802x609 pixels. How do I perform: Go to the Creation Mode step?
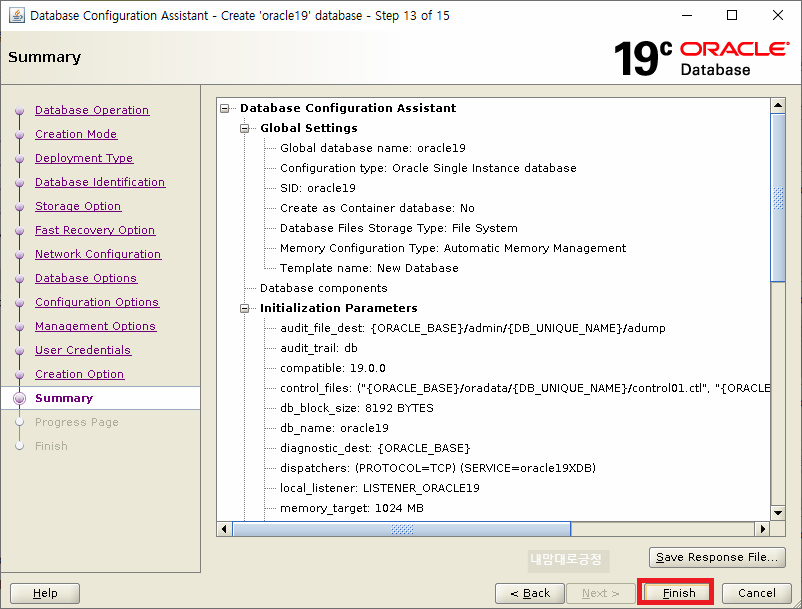(76, 134)
